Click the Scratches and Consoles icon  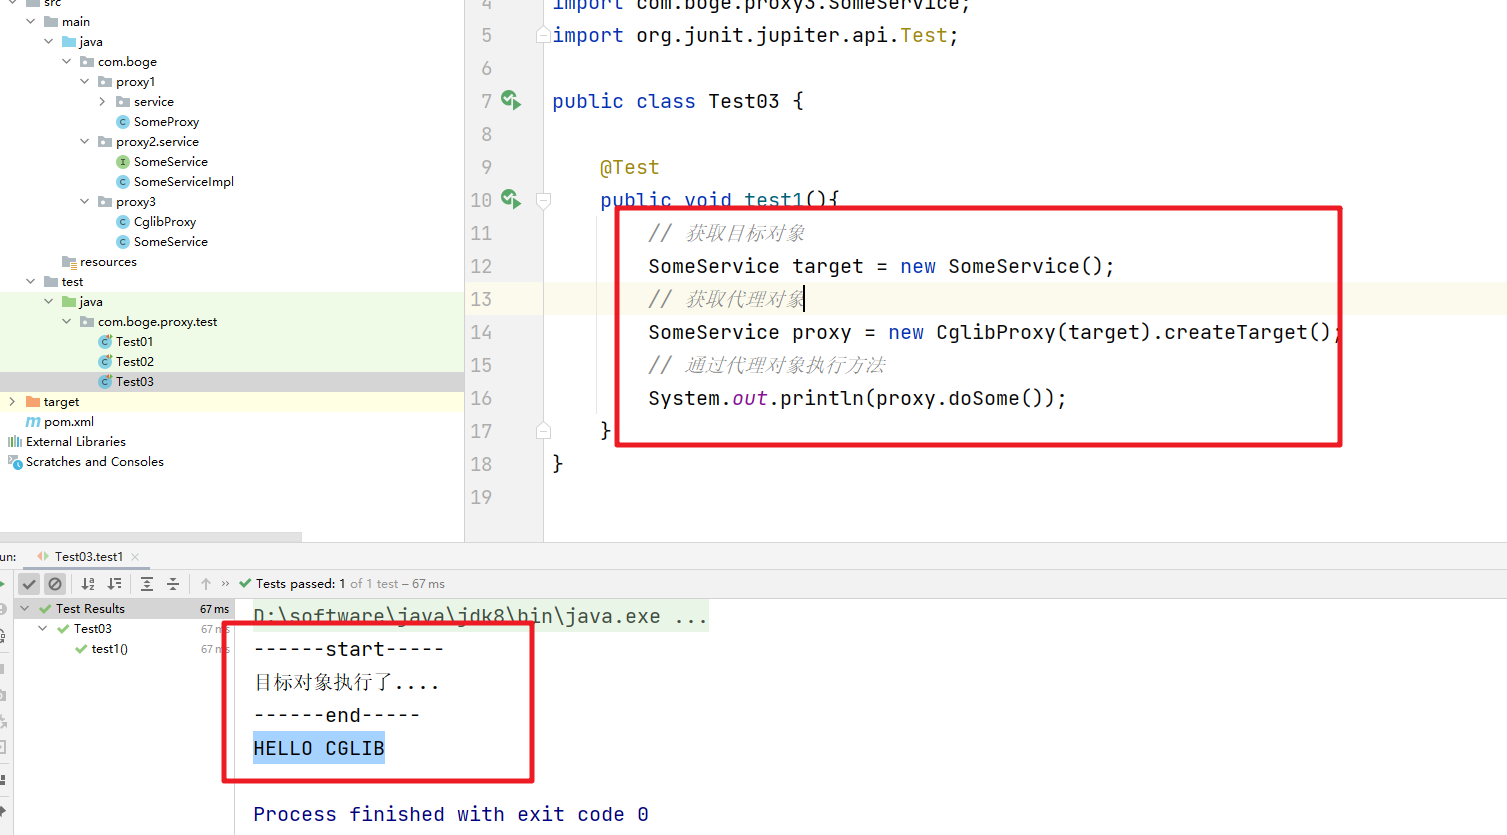pos(15,461)
